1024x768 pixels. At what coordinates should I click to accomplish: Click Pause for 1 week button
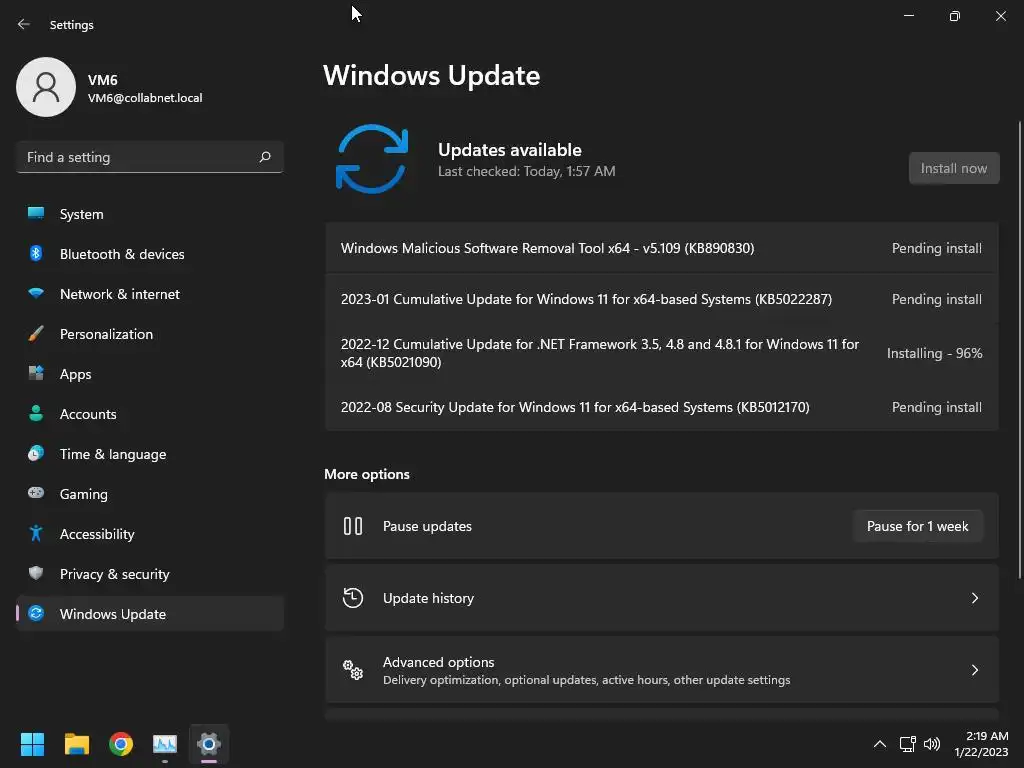[x=918, y=526]
